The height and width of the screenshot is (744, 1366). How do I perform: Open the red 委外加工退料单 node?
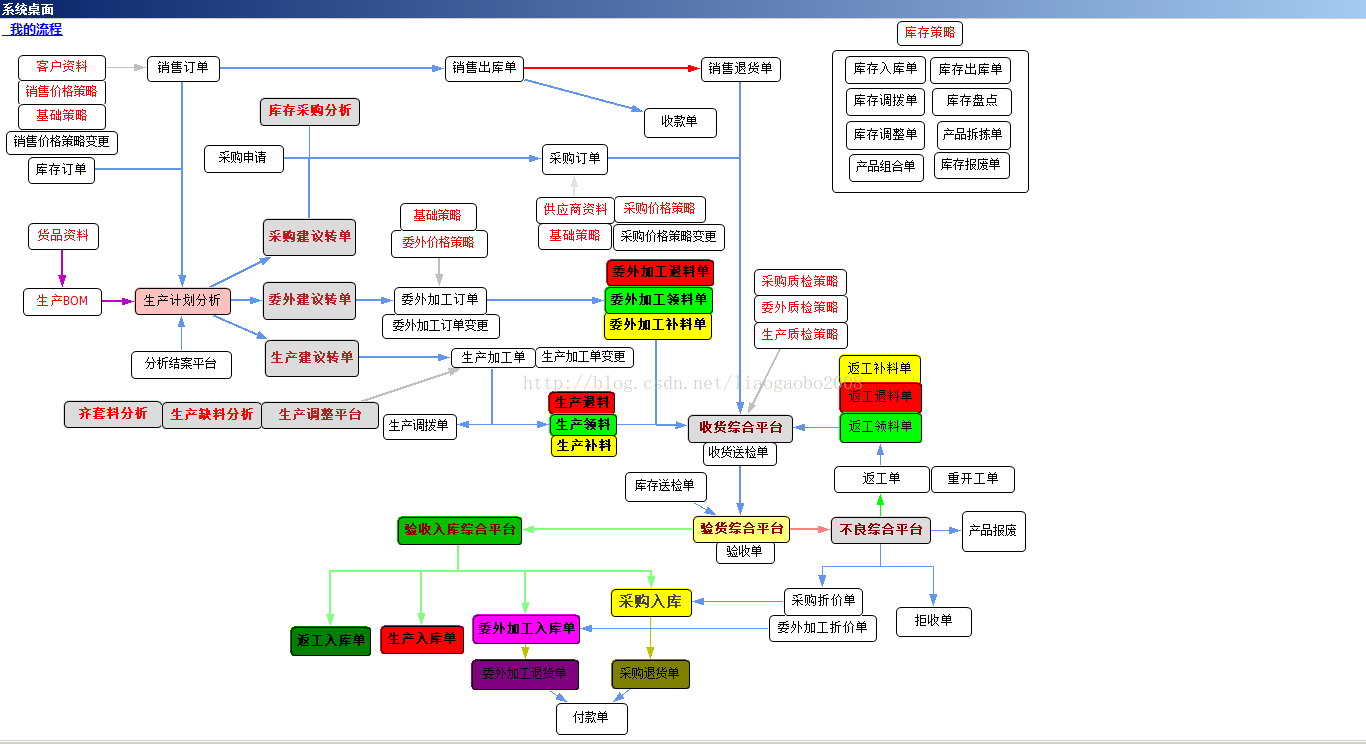tap(660, 272)
